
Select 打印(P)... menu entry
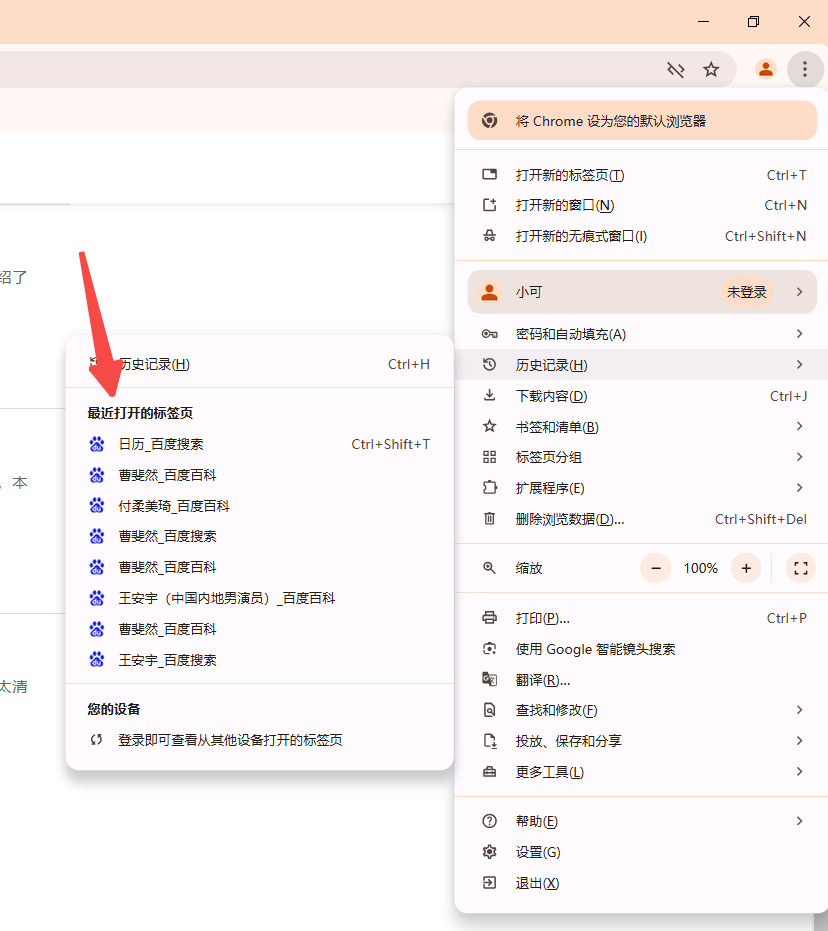coord(642,618)
